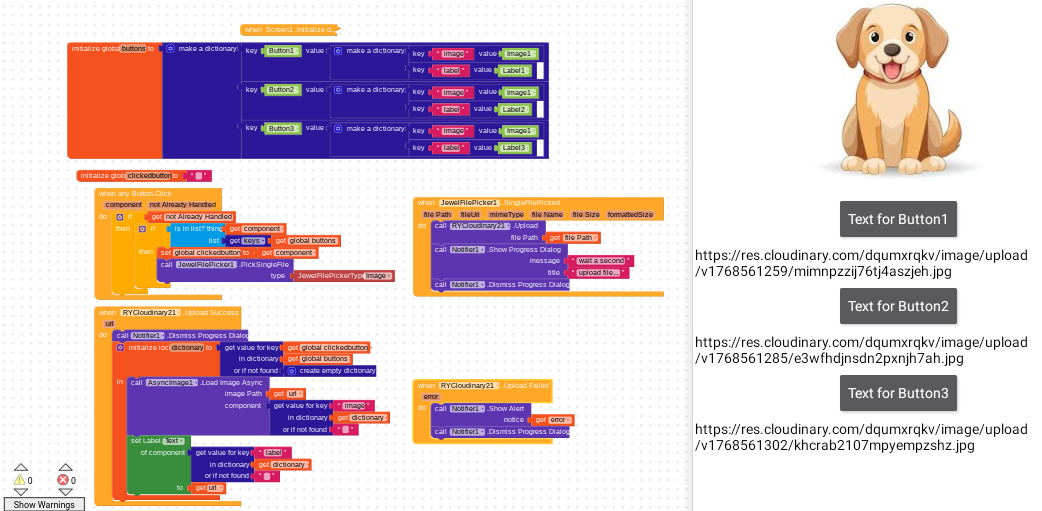Click the file Size event parameter

(585, 215)
